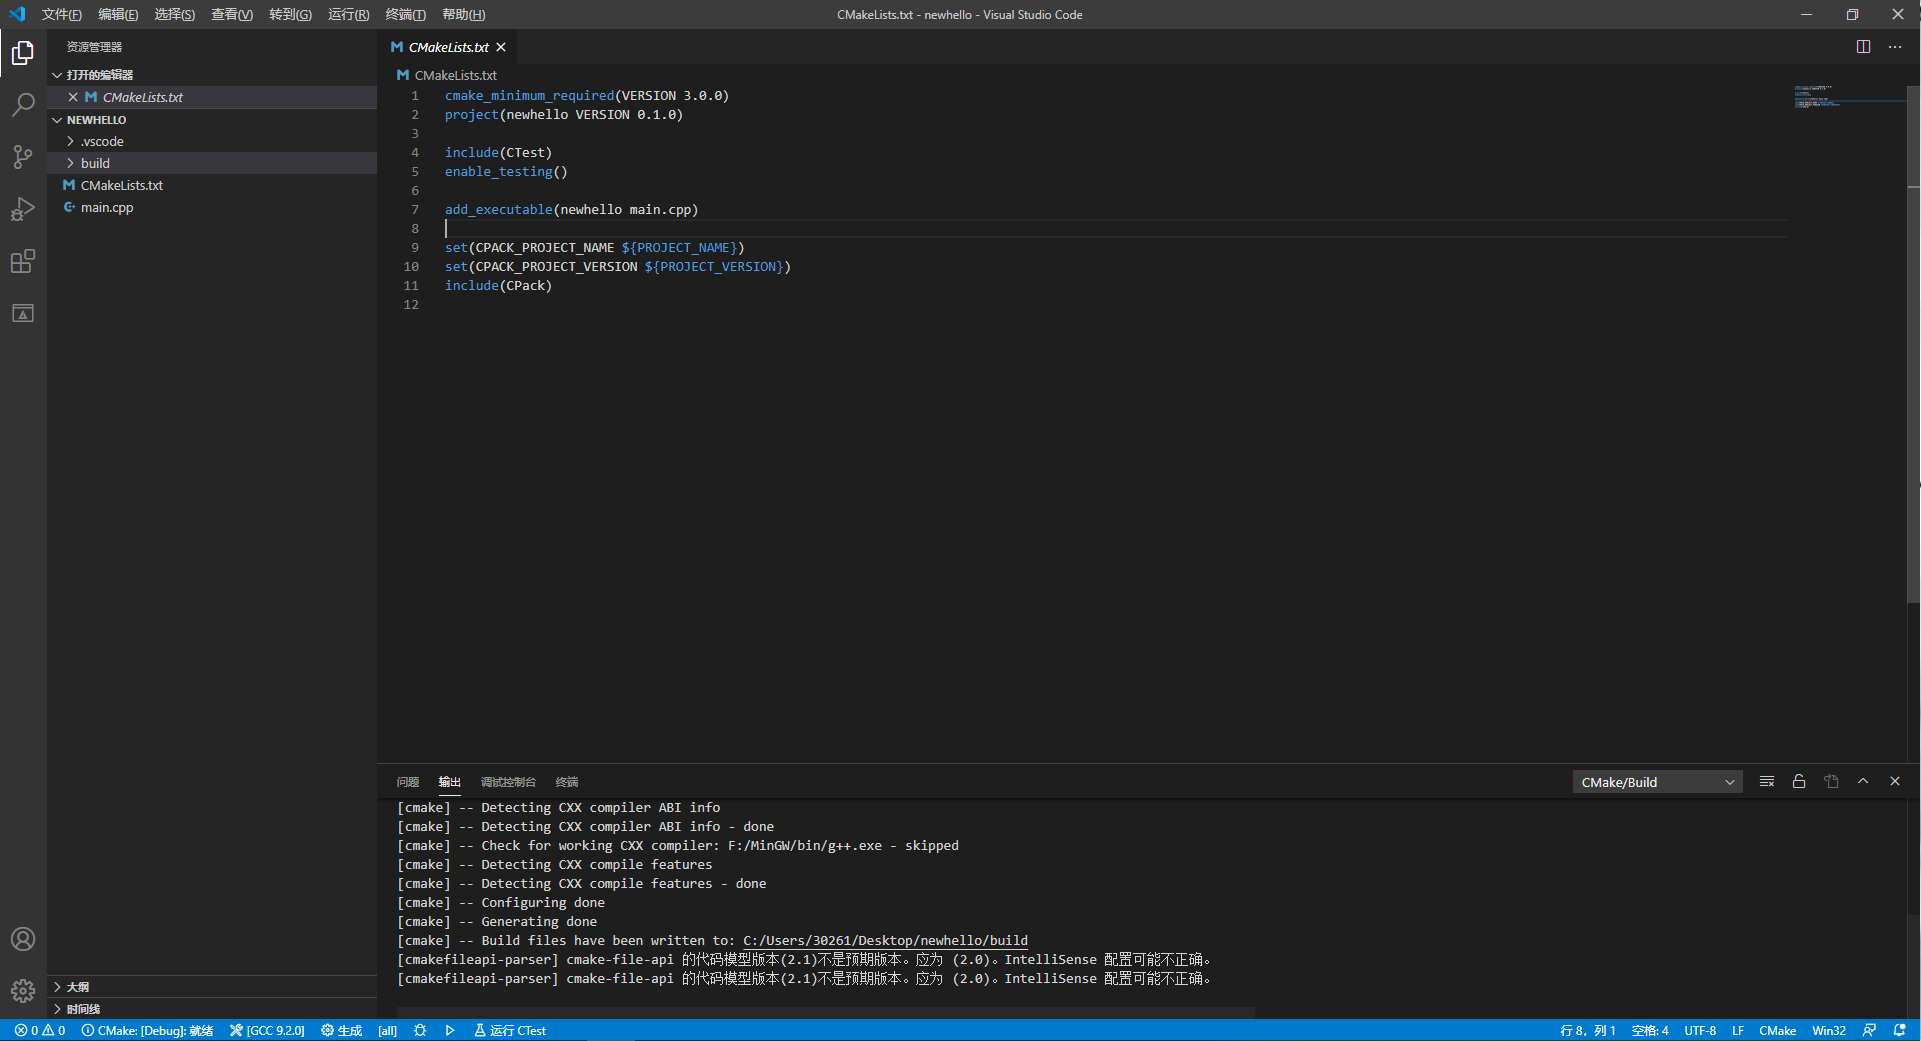The image size is (1921, 1041).
Task: Click the output panel horizontal scrollbar
Action: point(826,1013)
